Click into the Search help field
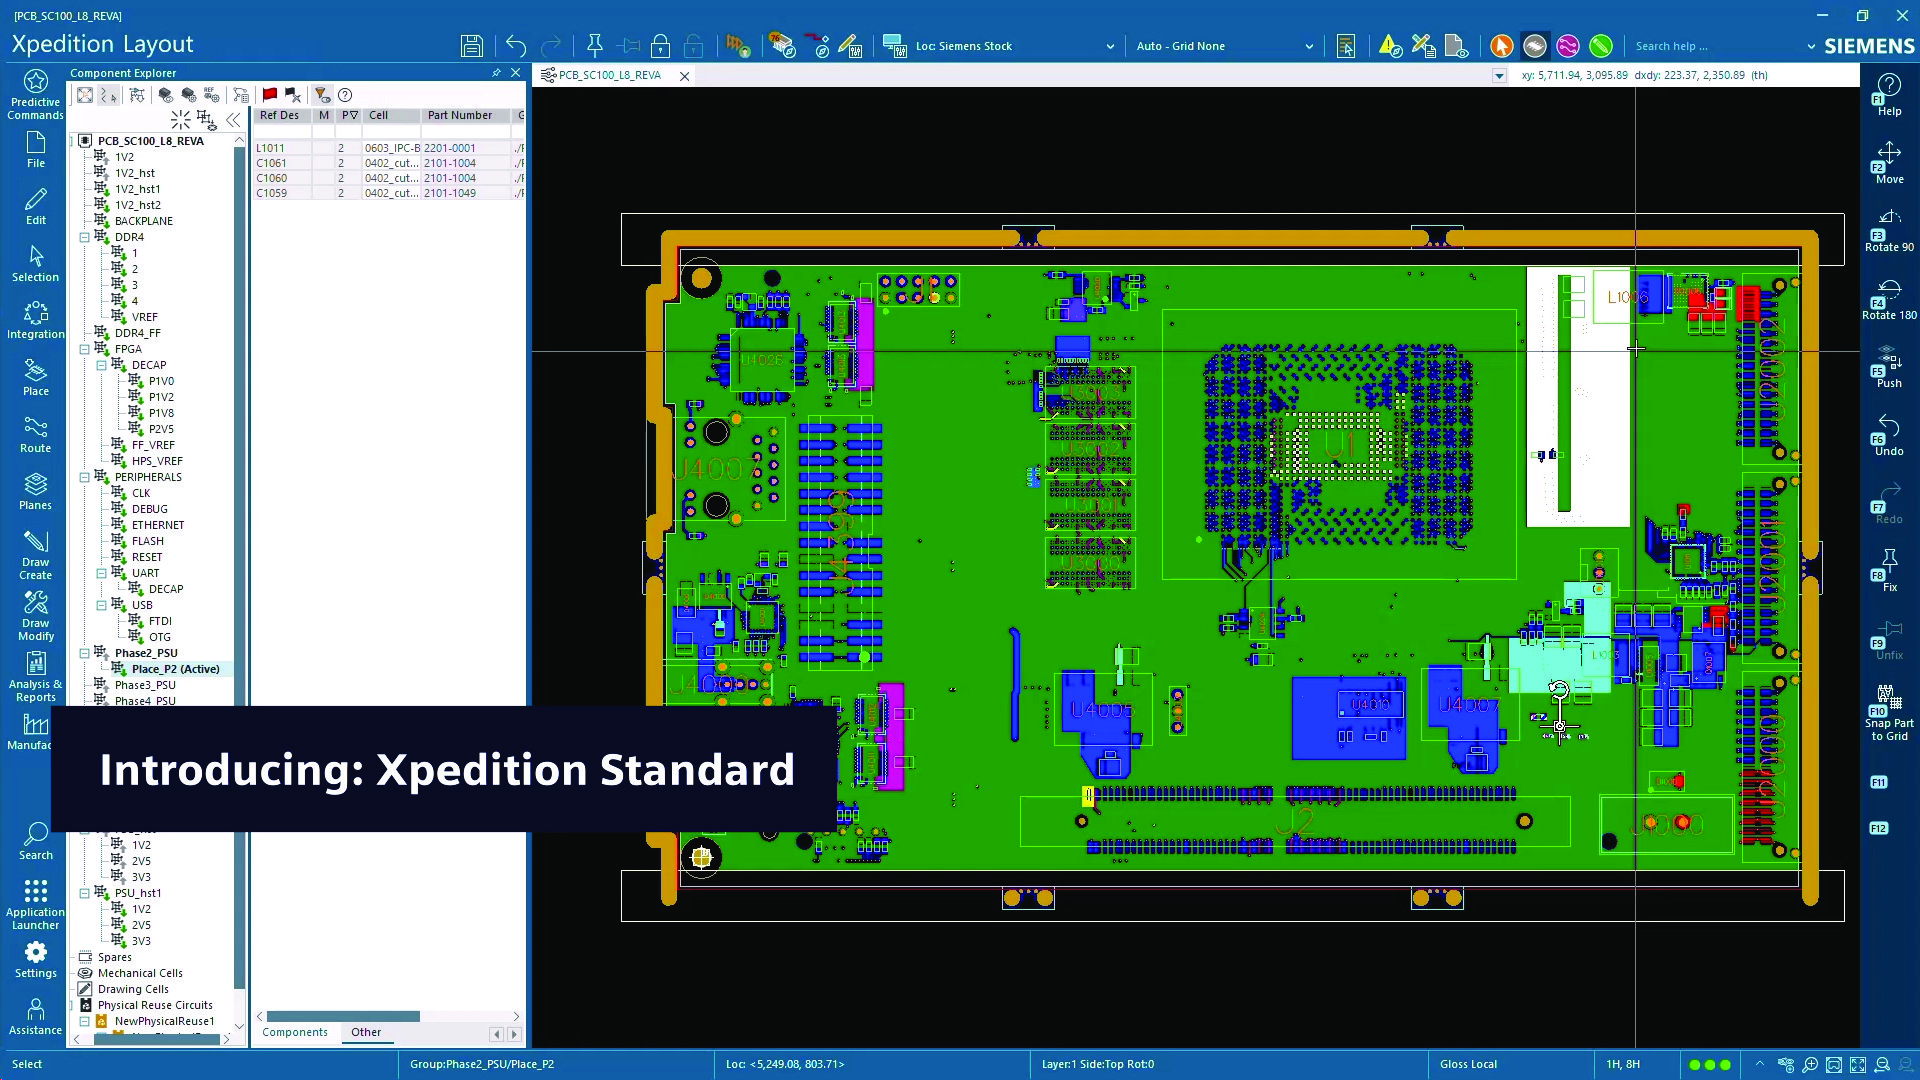 [1716, 46]
